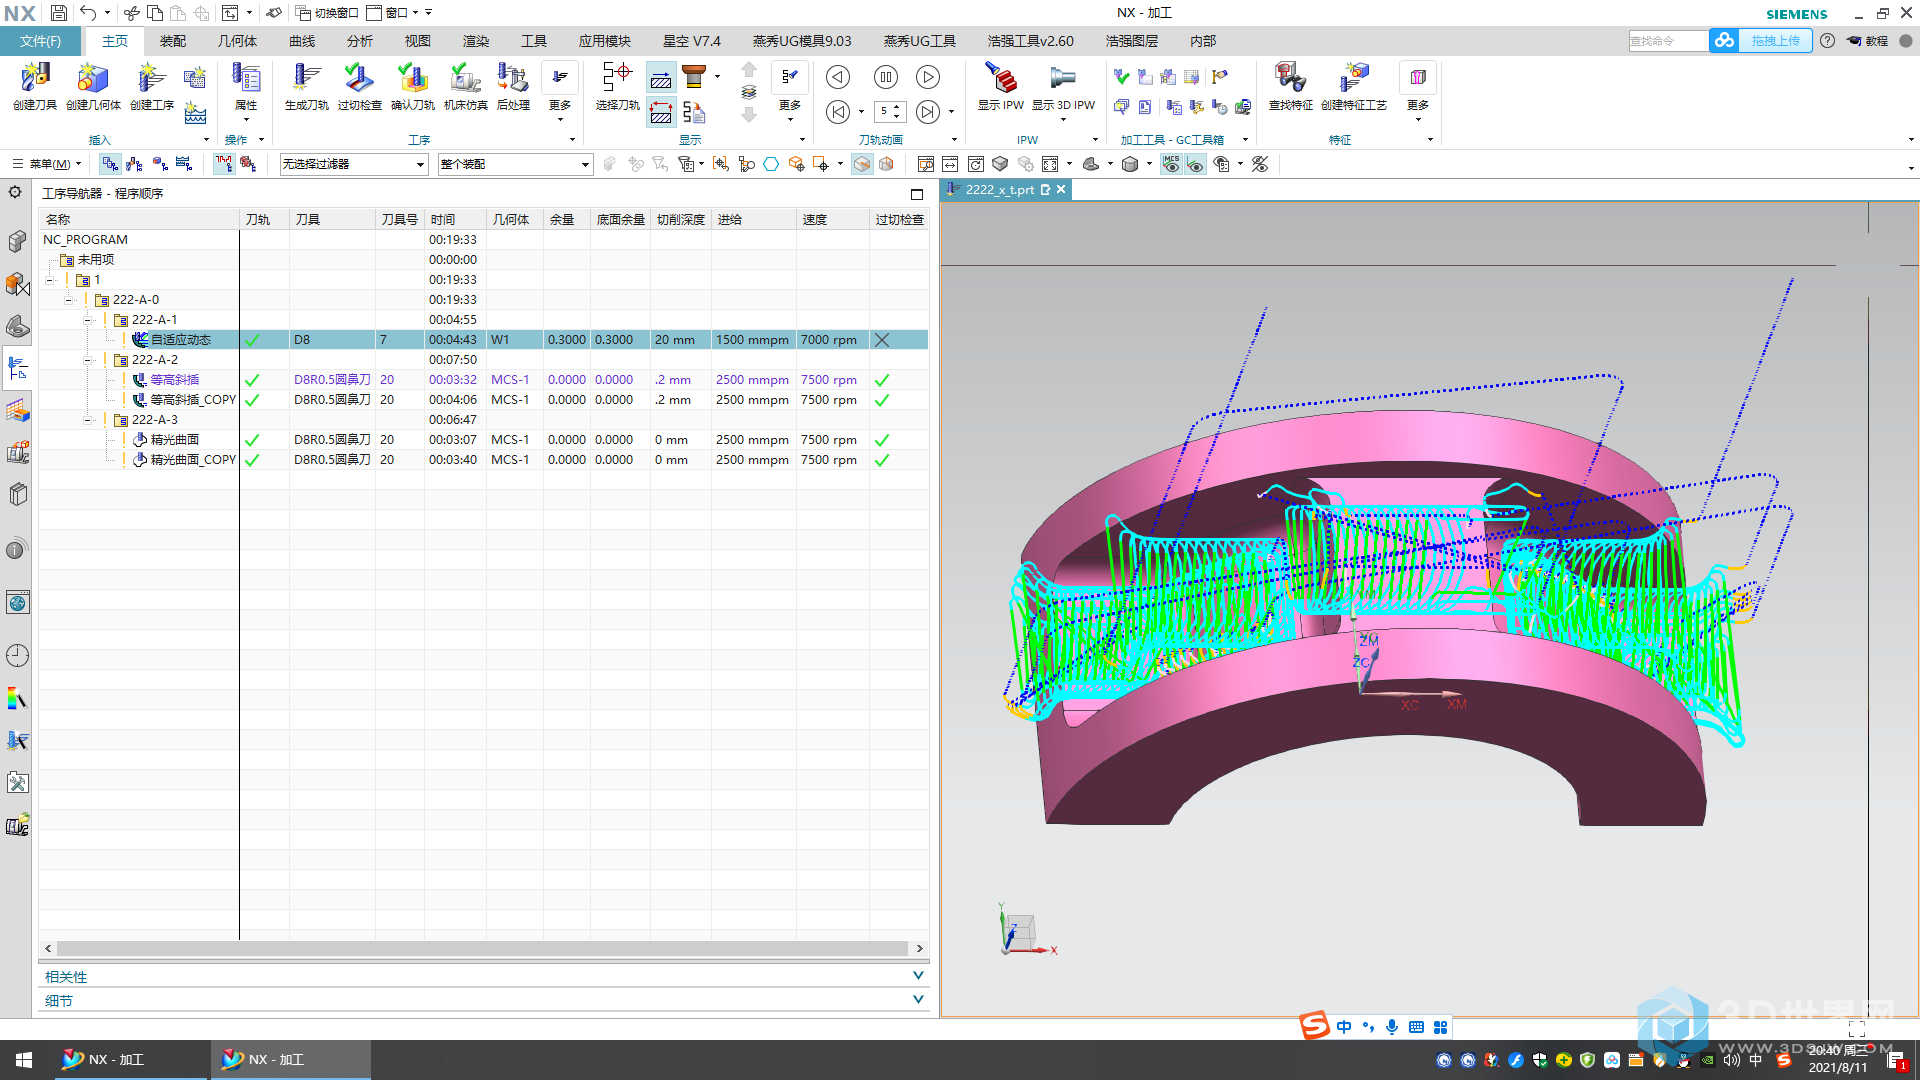Screen dimensions: 1920x1080
Task: Step animation to next operation
Action: coord(928,111)
